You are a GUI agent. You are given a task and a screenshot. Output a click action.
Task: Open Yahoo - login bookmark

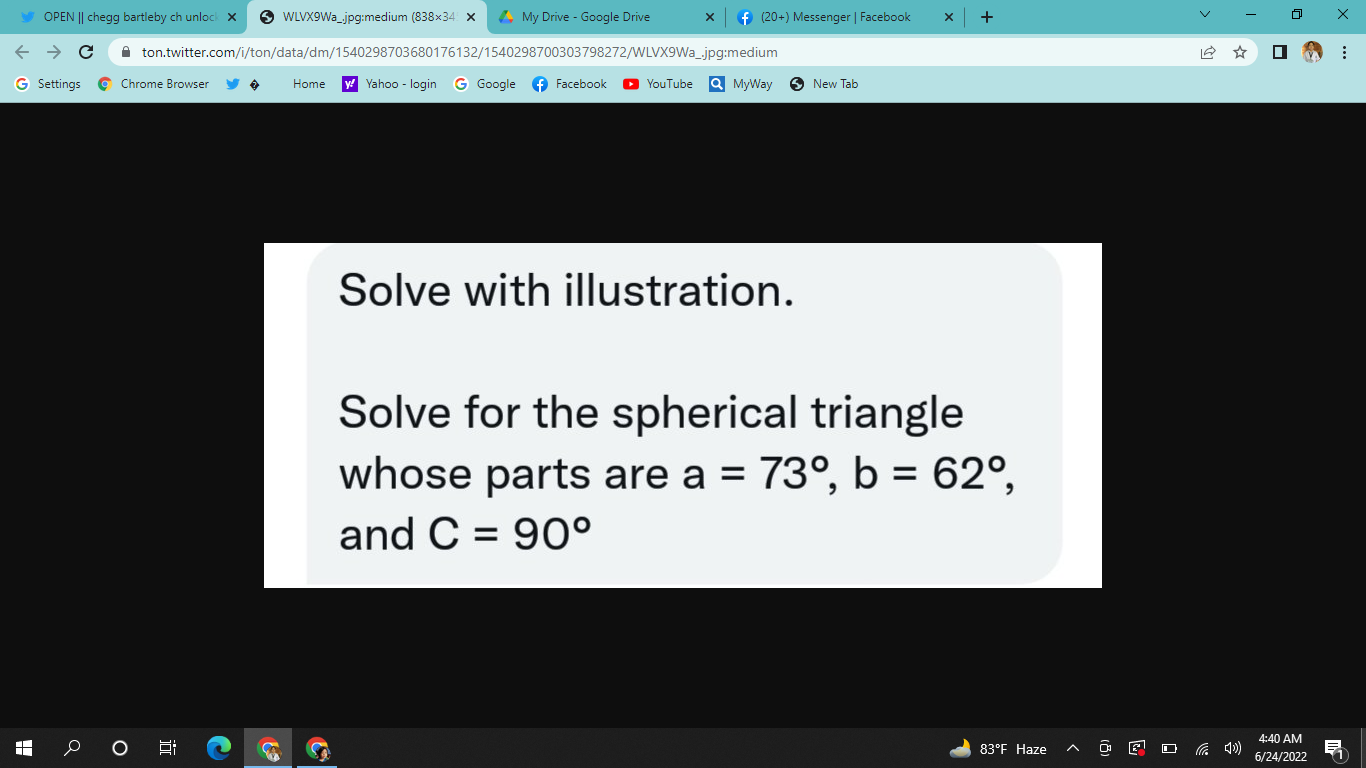tap(390, 84)
